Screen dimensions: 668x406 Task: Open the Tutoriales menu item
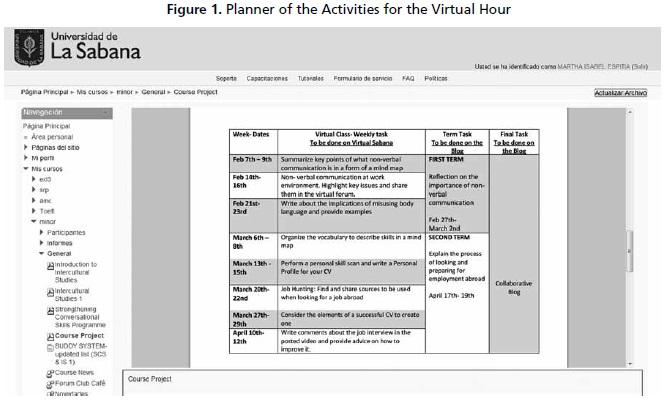pyautogui.click(x=311, y=77)
